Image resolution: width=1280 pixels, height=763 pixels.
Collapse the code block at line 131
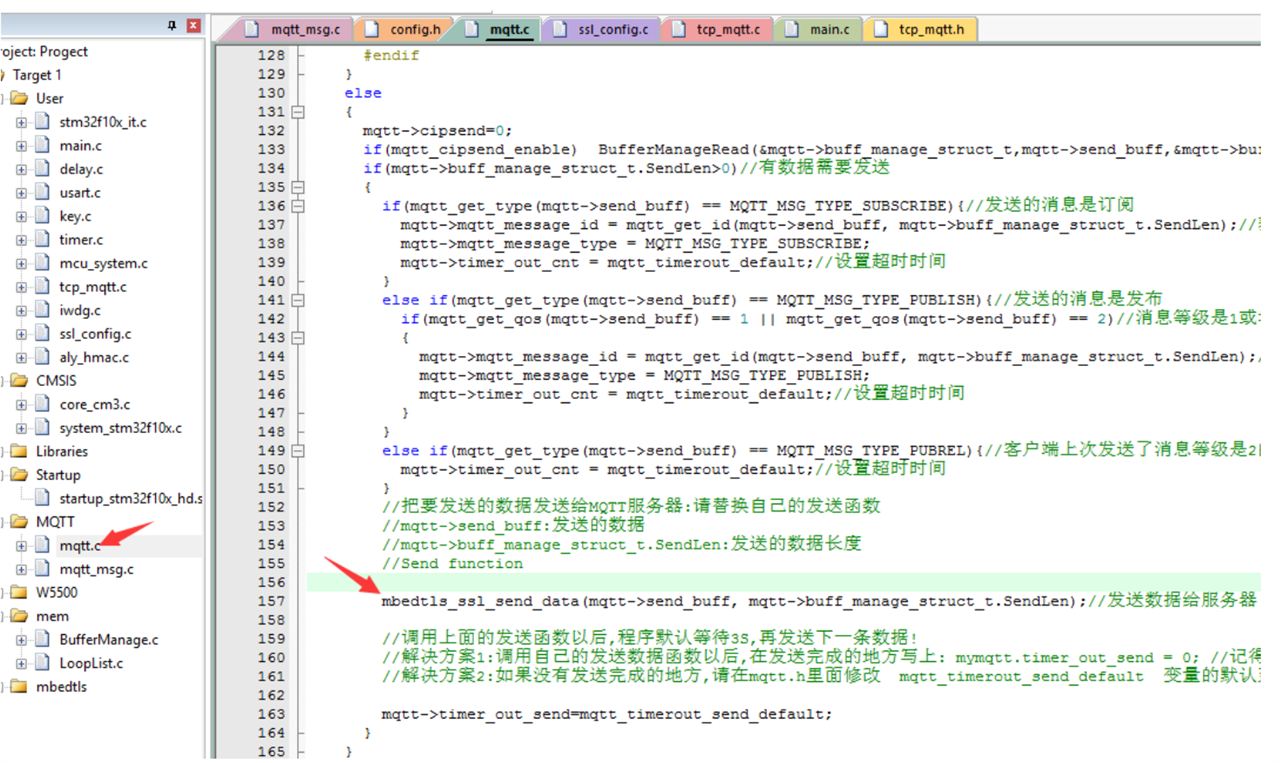tap(297, 112)
